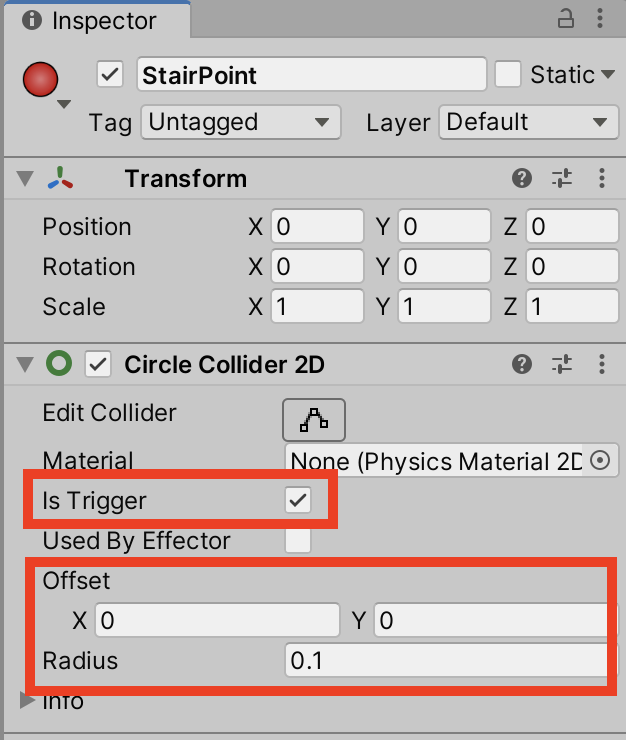Expand the Info foldout
This screenshot has height=740, width=626.
coord(27,699)
